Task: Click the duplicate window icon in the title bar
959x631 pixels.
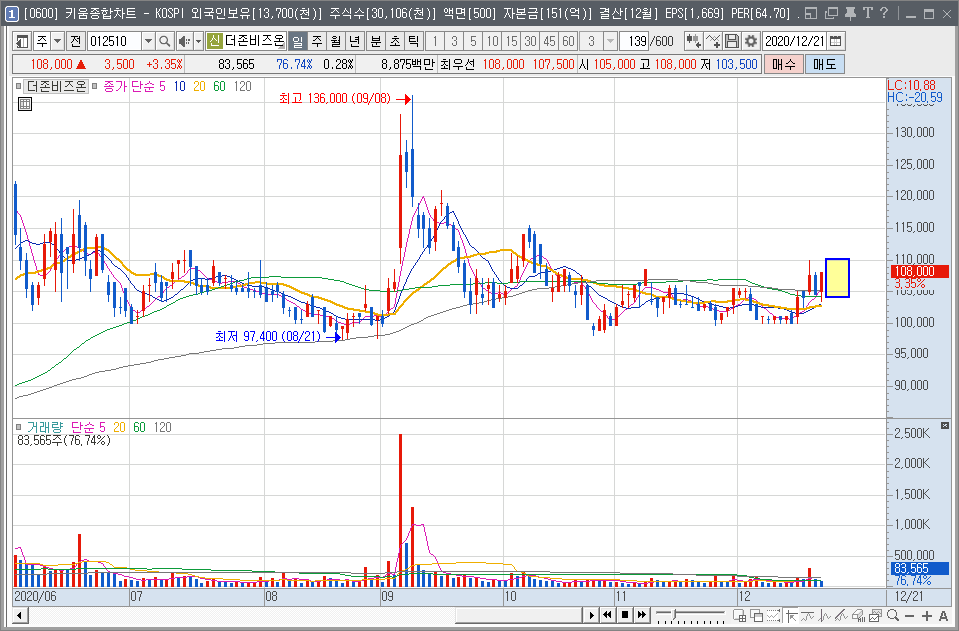Action: pos(831,13)
